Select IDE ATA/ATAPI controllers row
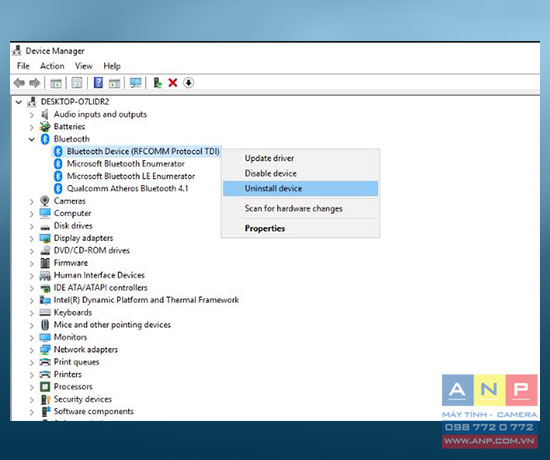This screenshot has height=460, width=550. coord(100,288)
